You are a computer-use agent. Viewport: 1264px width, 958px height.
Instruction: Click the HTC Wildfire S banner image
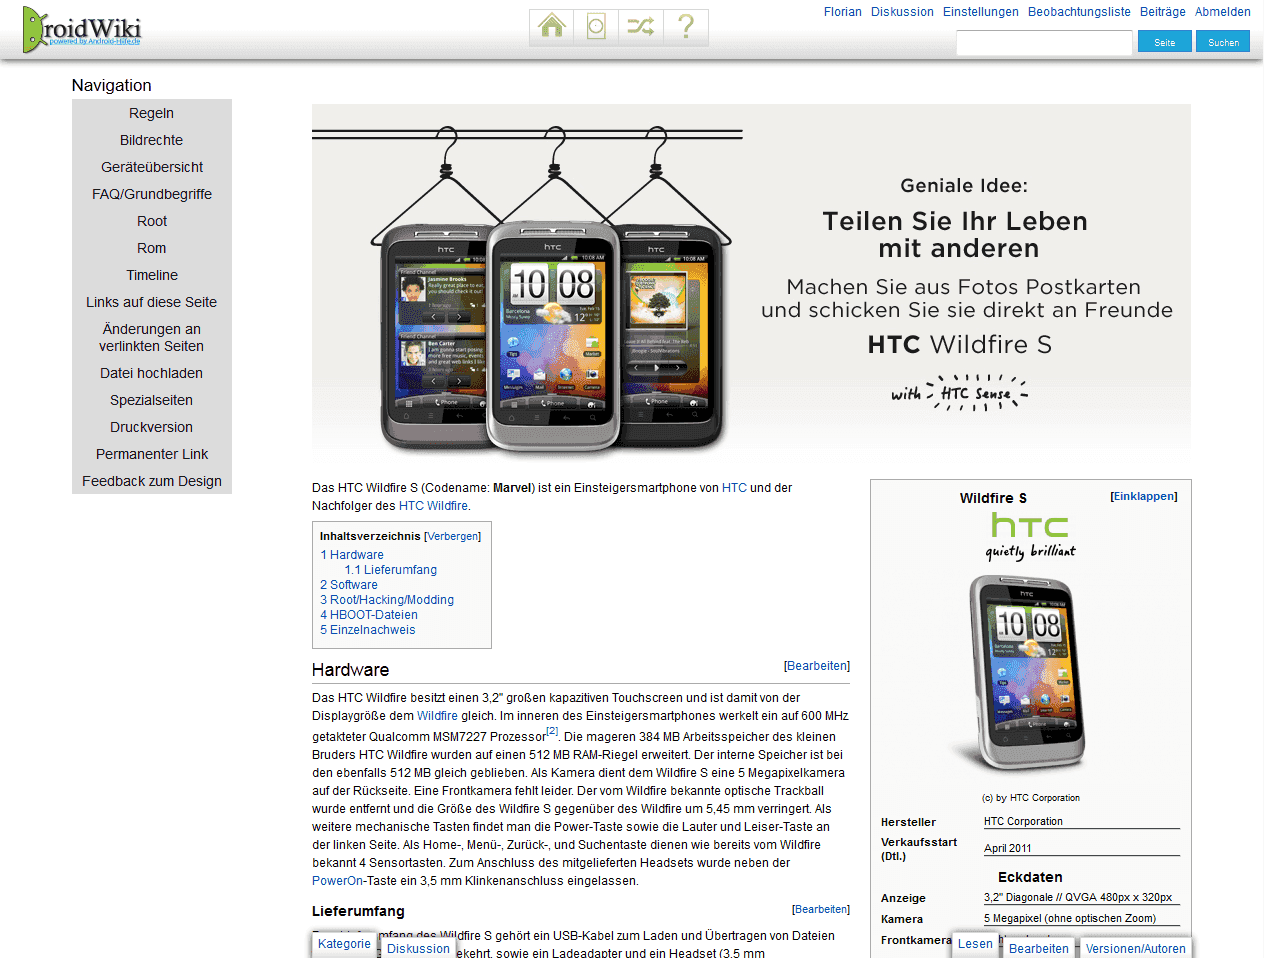click(x=751, y=282)
